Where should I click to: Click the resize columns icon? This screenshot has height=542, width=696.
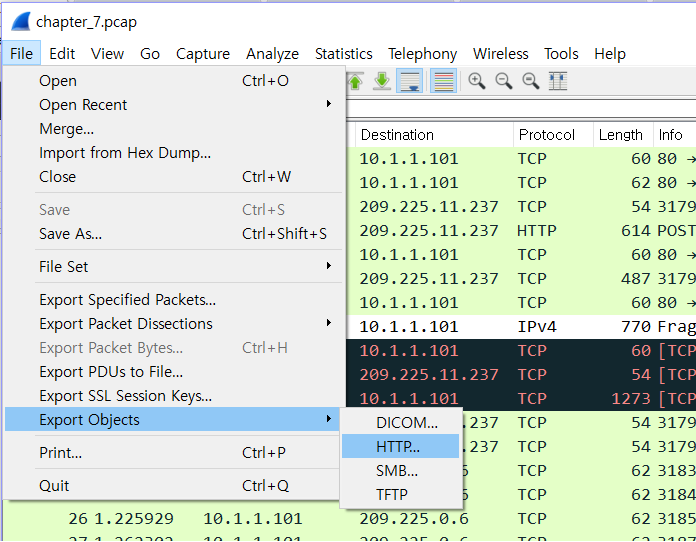[558, 81]
